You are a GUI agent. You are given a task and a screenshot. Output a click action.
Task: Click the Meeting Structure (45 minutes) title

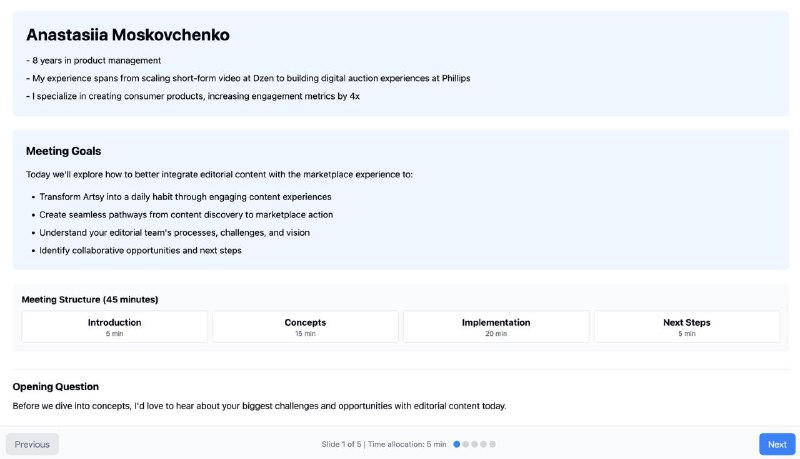point(90,299)
